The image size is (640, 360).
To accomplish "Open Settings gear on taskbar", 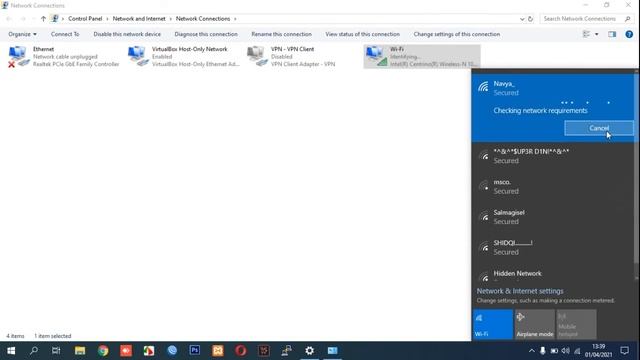I will pyautogui.click(x=309, y=351).
